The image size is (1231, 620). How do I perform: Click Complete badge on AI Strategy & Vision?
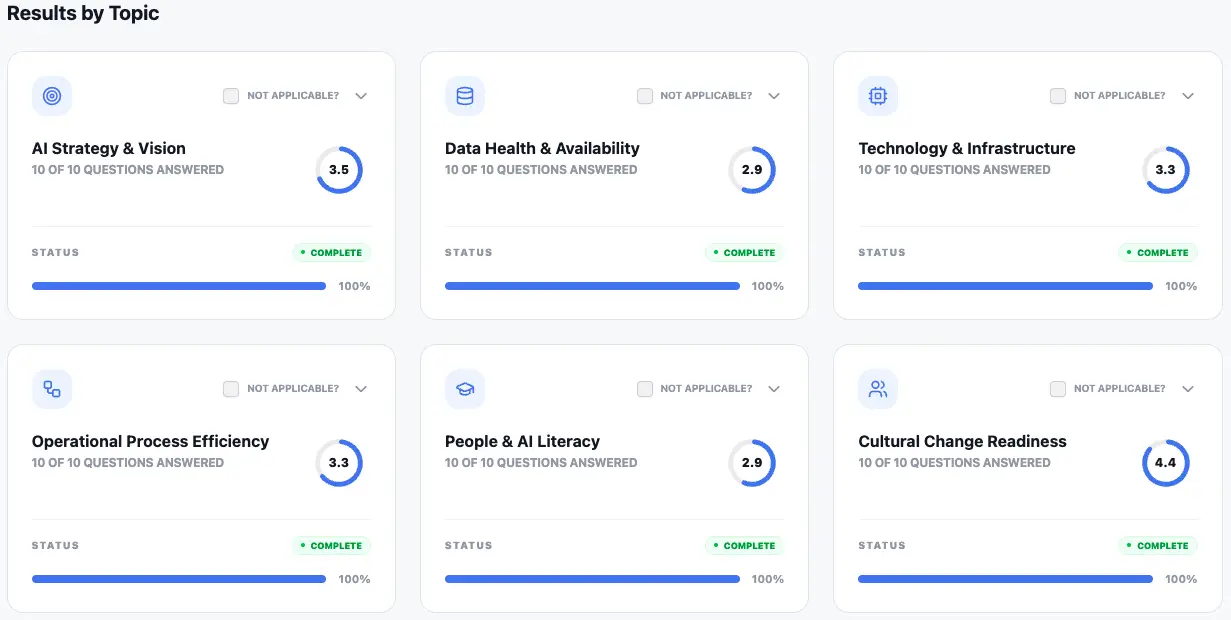331,253
